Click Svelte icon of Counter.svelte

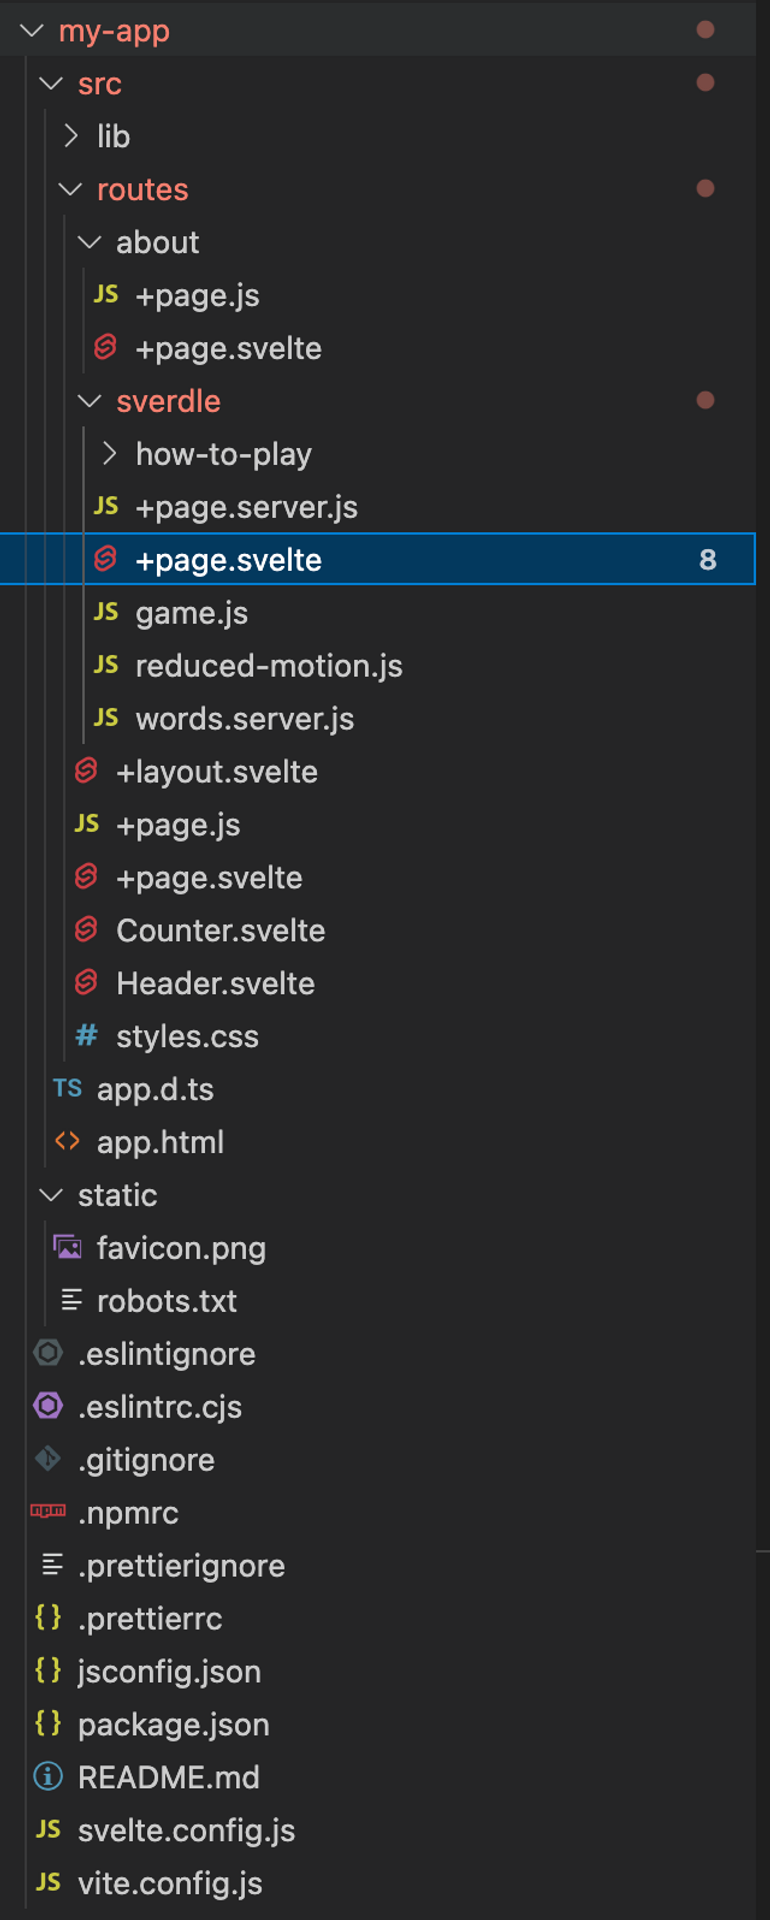87,930
